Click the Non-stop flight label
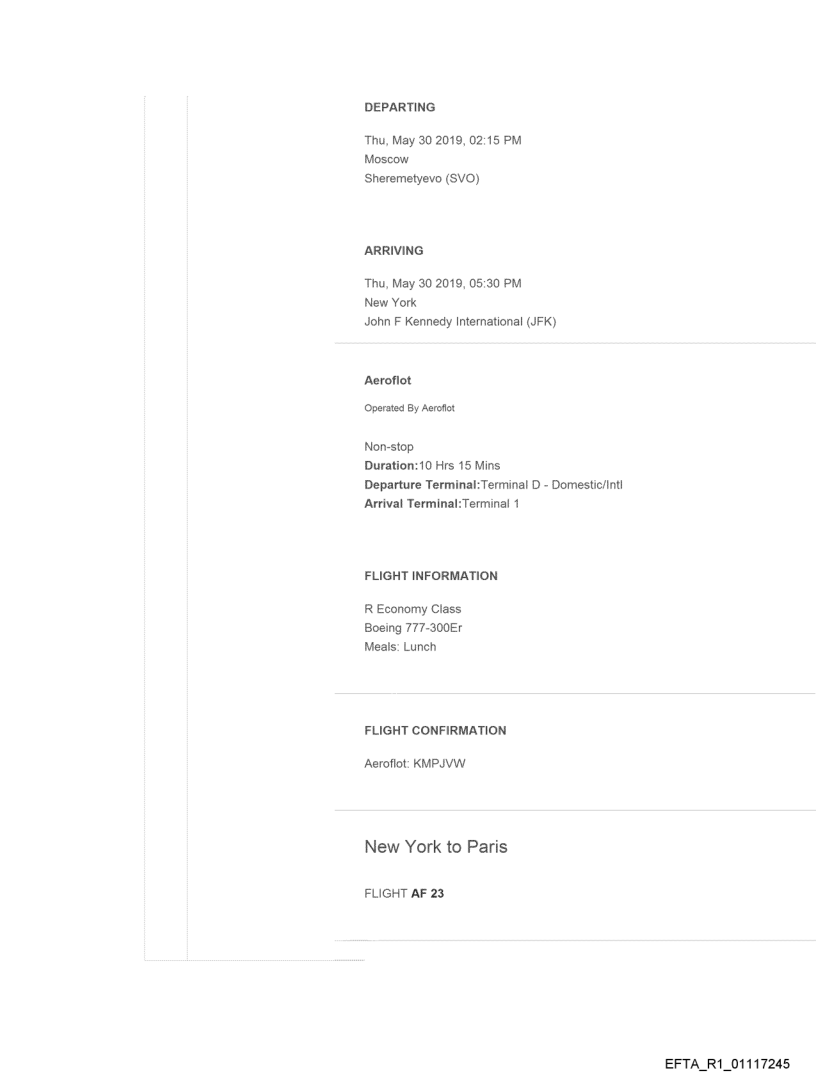This screenshot has height=1073, width=816. pos(391,448)
